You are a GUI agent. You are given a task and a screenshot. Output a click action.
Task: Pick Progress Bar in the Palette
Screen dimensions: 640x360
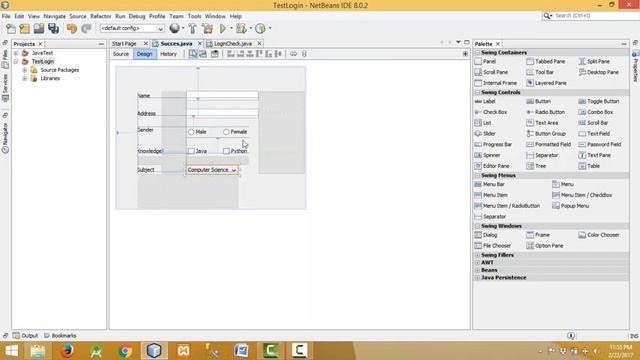coord(493,144)
